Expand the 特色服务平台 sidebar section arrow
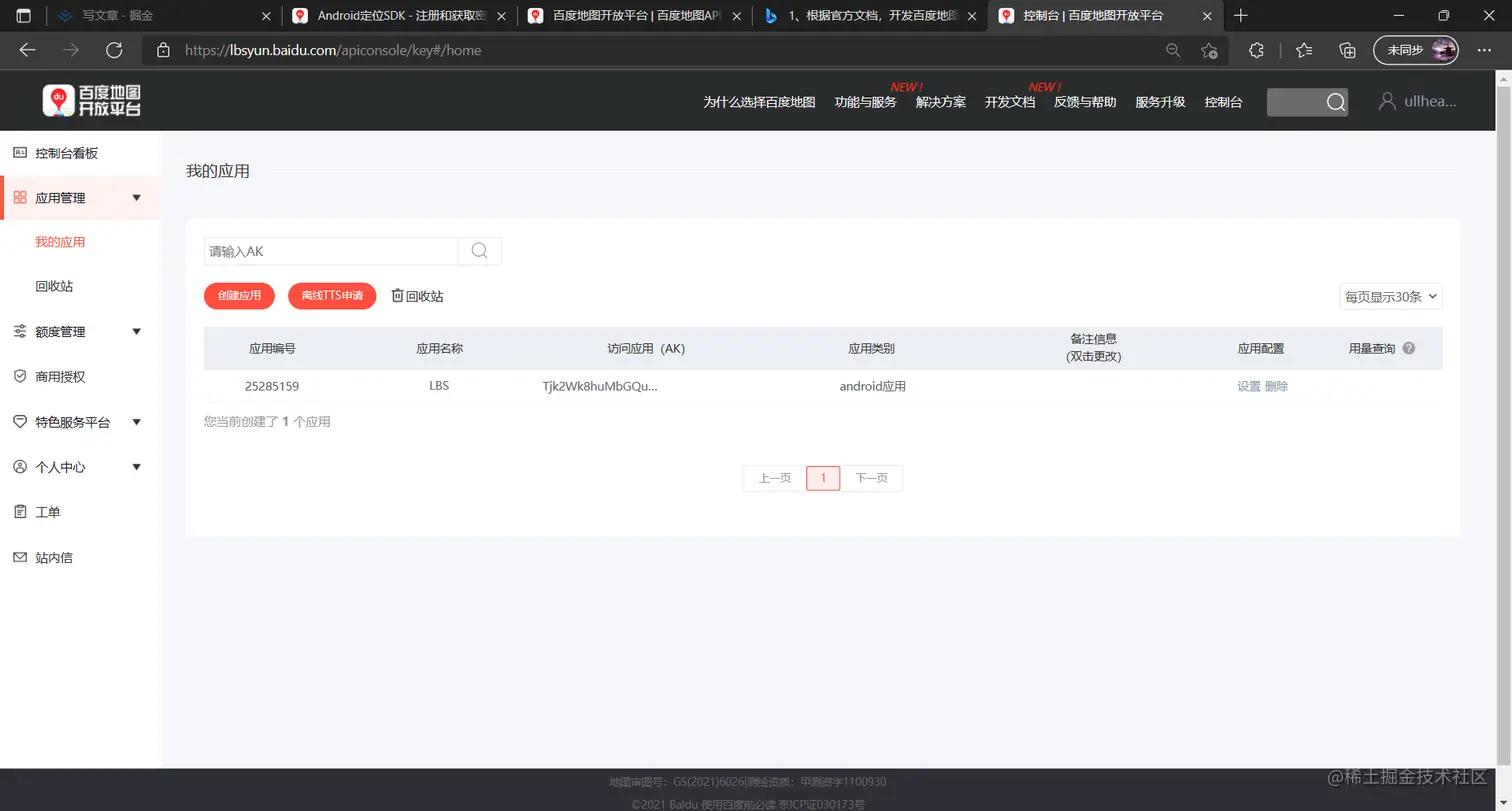This screenshot has height=811, width=1512. 137,422
